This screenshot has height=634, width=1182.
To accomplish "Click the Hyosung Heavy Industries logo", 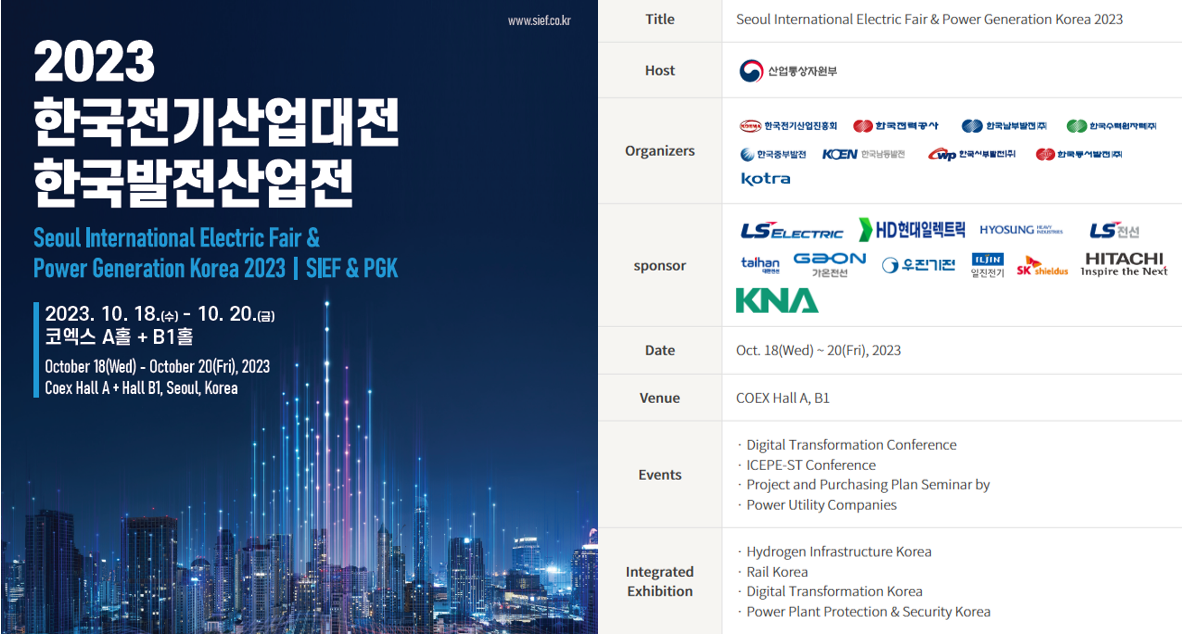I will tap(1021, 230).
